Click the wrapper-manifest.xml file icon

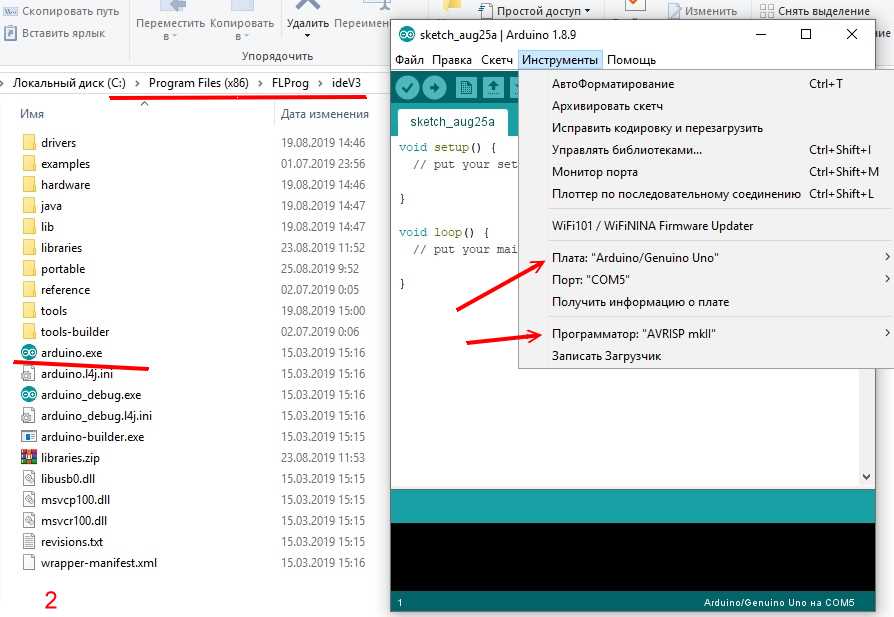(x=29, y=563)
